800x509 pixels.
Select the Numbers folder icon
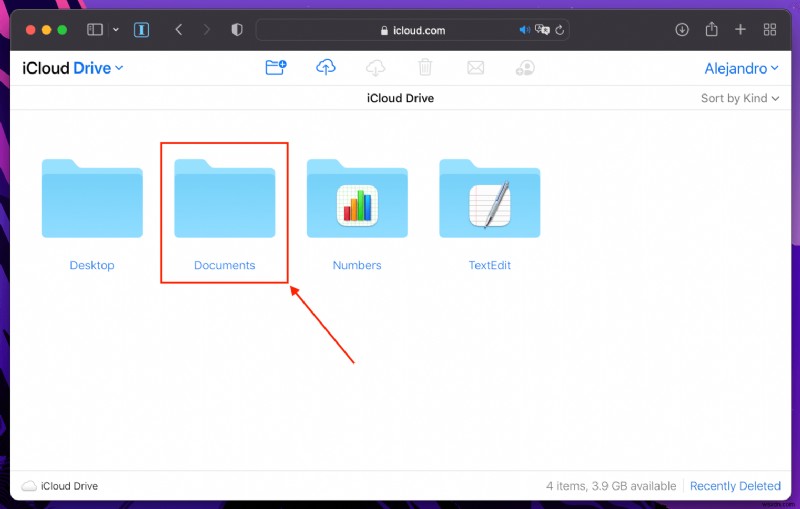tap(357, 198)
